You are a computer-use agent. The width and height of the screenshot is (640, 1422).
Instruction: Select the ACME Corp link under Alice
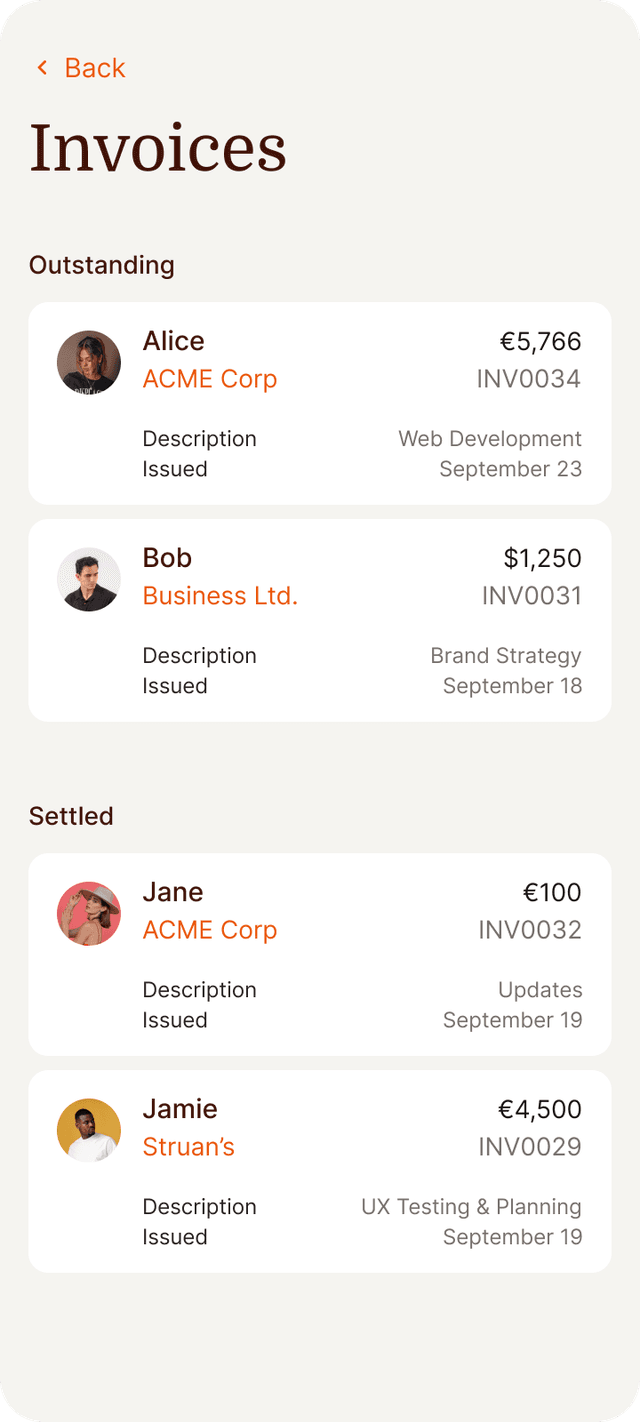[210, 379]
